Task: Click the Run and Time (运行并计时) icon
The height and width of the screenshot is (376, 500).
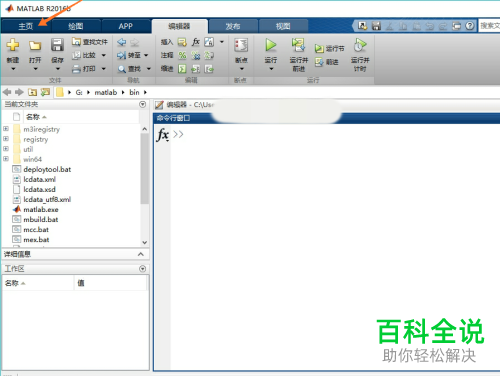Action: [x=360, y=45]
